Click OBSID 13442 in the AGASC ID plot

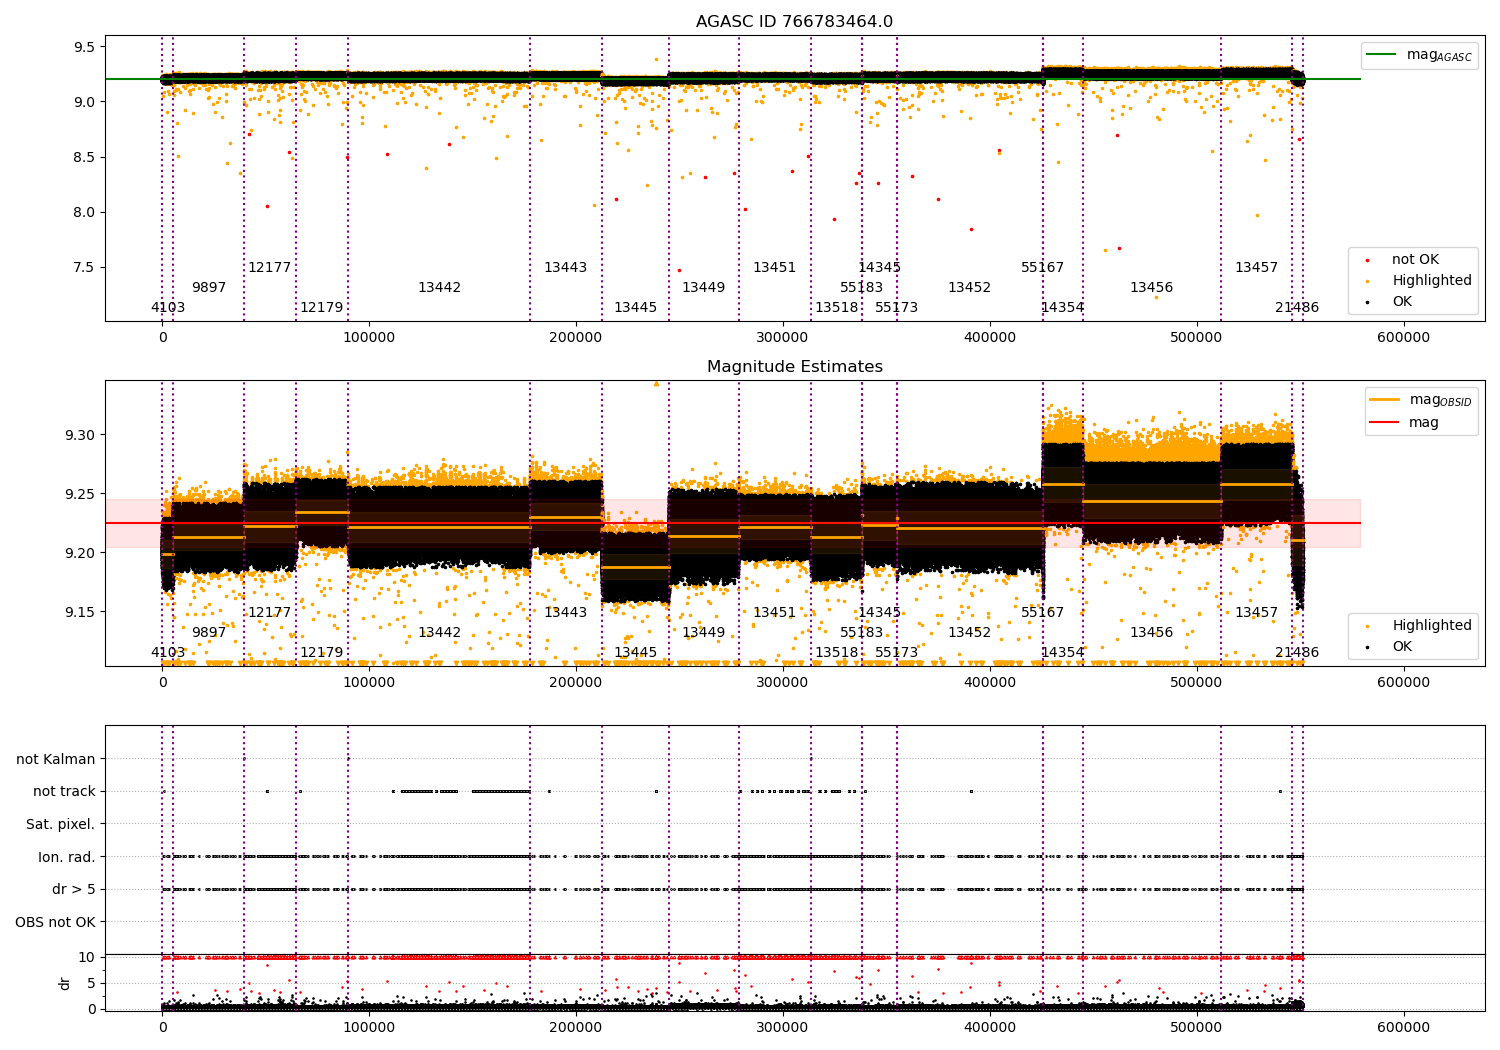point(440,288)
